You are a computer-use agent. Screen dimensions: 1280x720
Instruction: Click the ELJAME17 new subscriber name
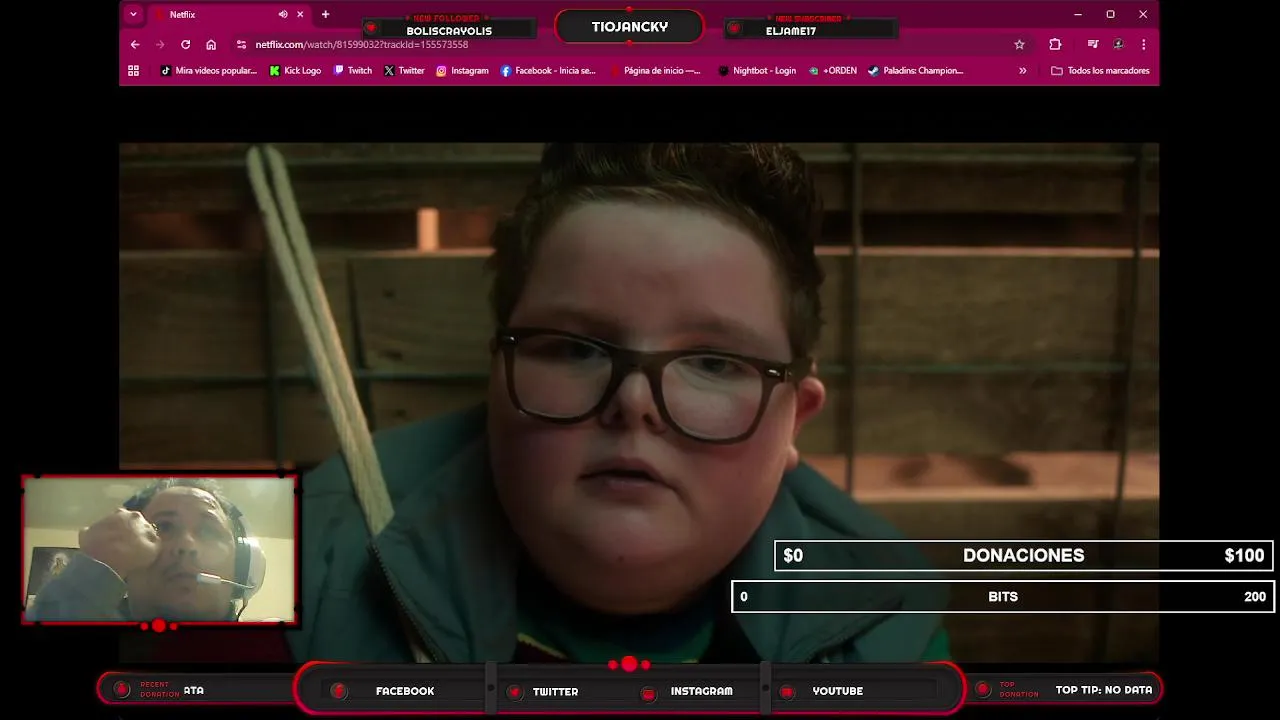791,31
